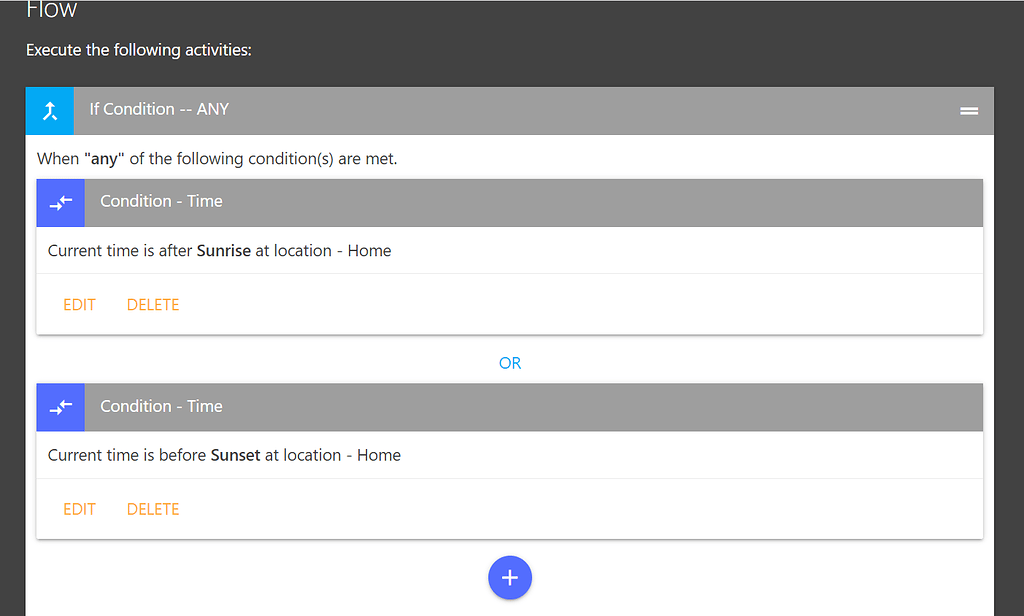Viewport: 1024px width, 616px height.
Task: Open the Flow title heading
Action: click(51, 10)
